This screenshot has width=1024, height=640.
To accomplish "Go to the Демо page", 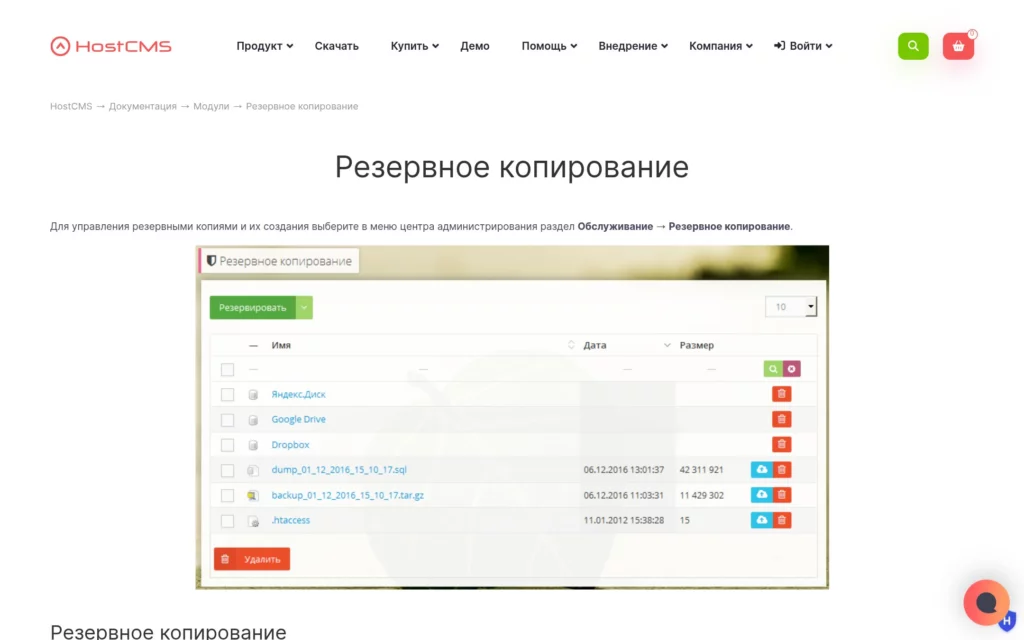I will click(475, 46).
